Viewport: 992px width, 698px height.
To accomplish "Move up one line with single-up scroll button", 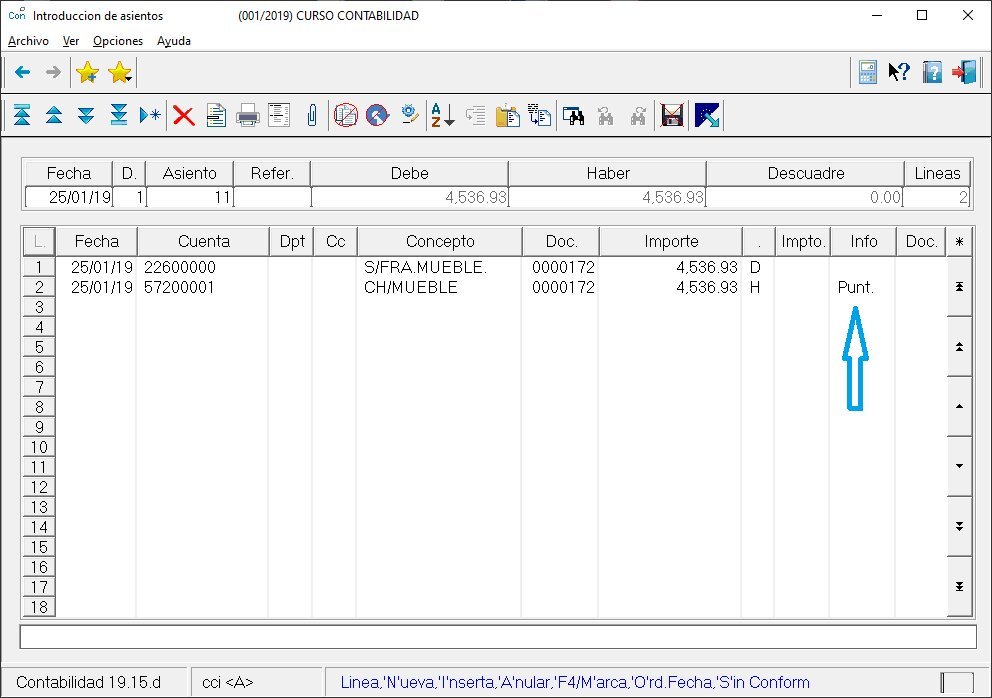I will click(x=959, y=406).
